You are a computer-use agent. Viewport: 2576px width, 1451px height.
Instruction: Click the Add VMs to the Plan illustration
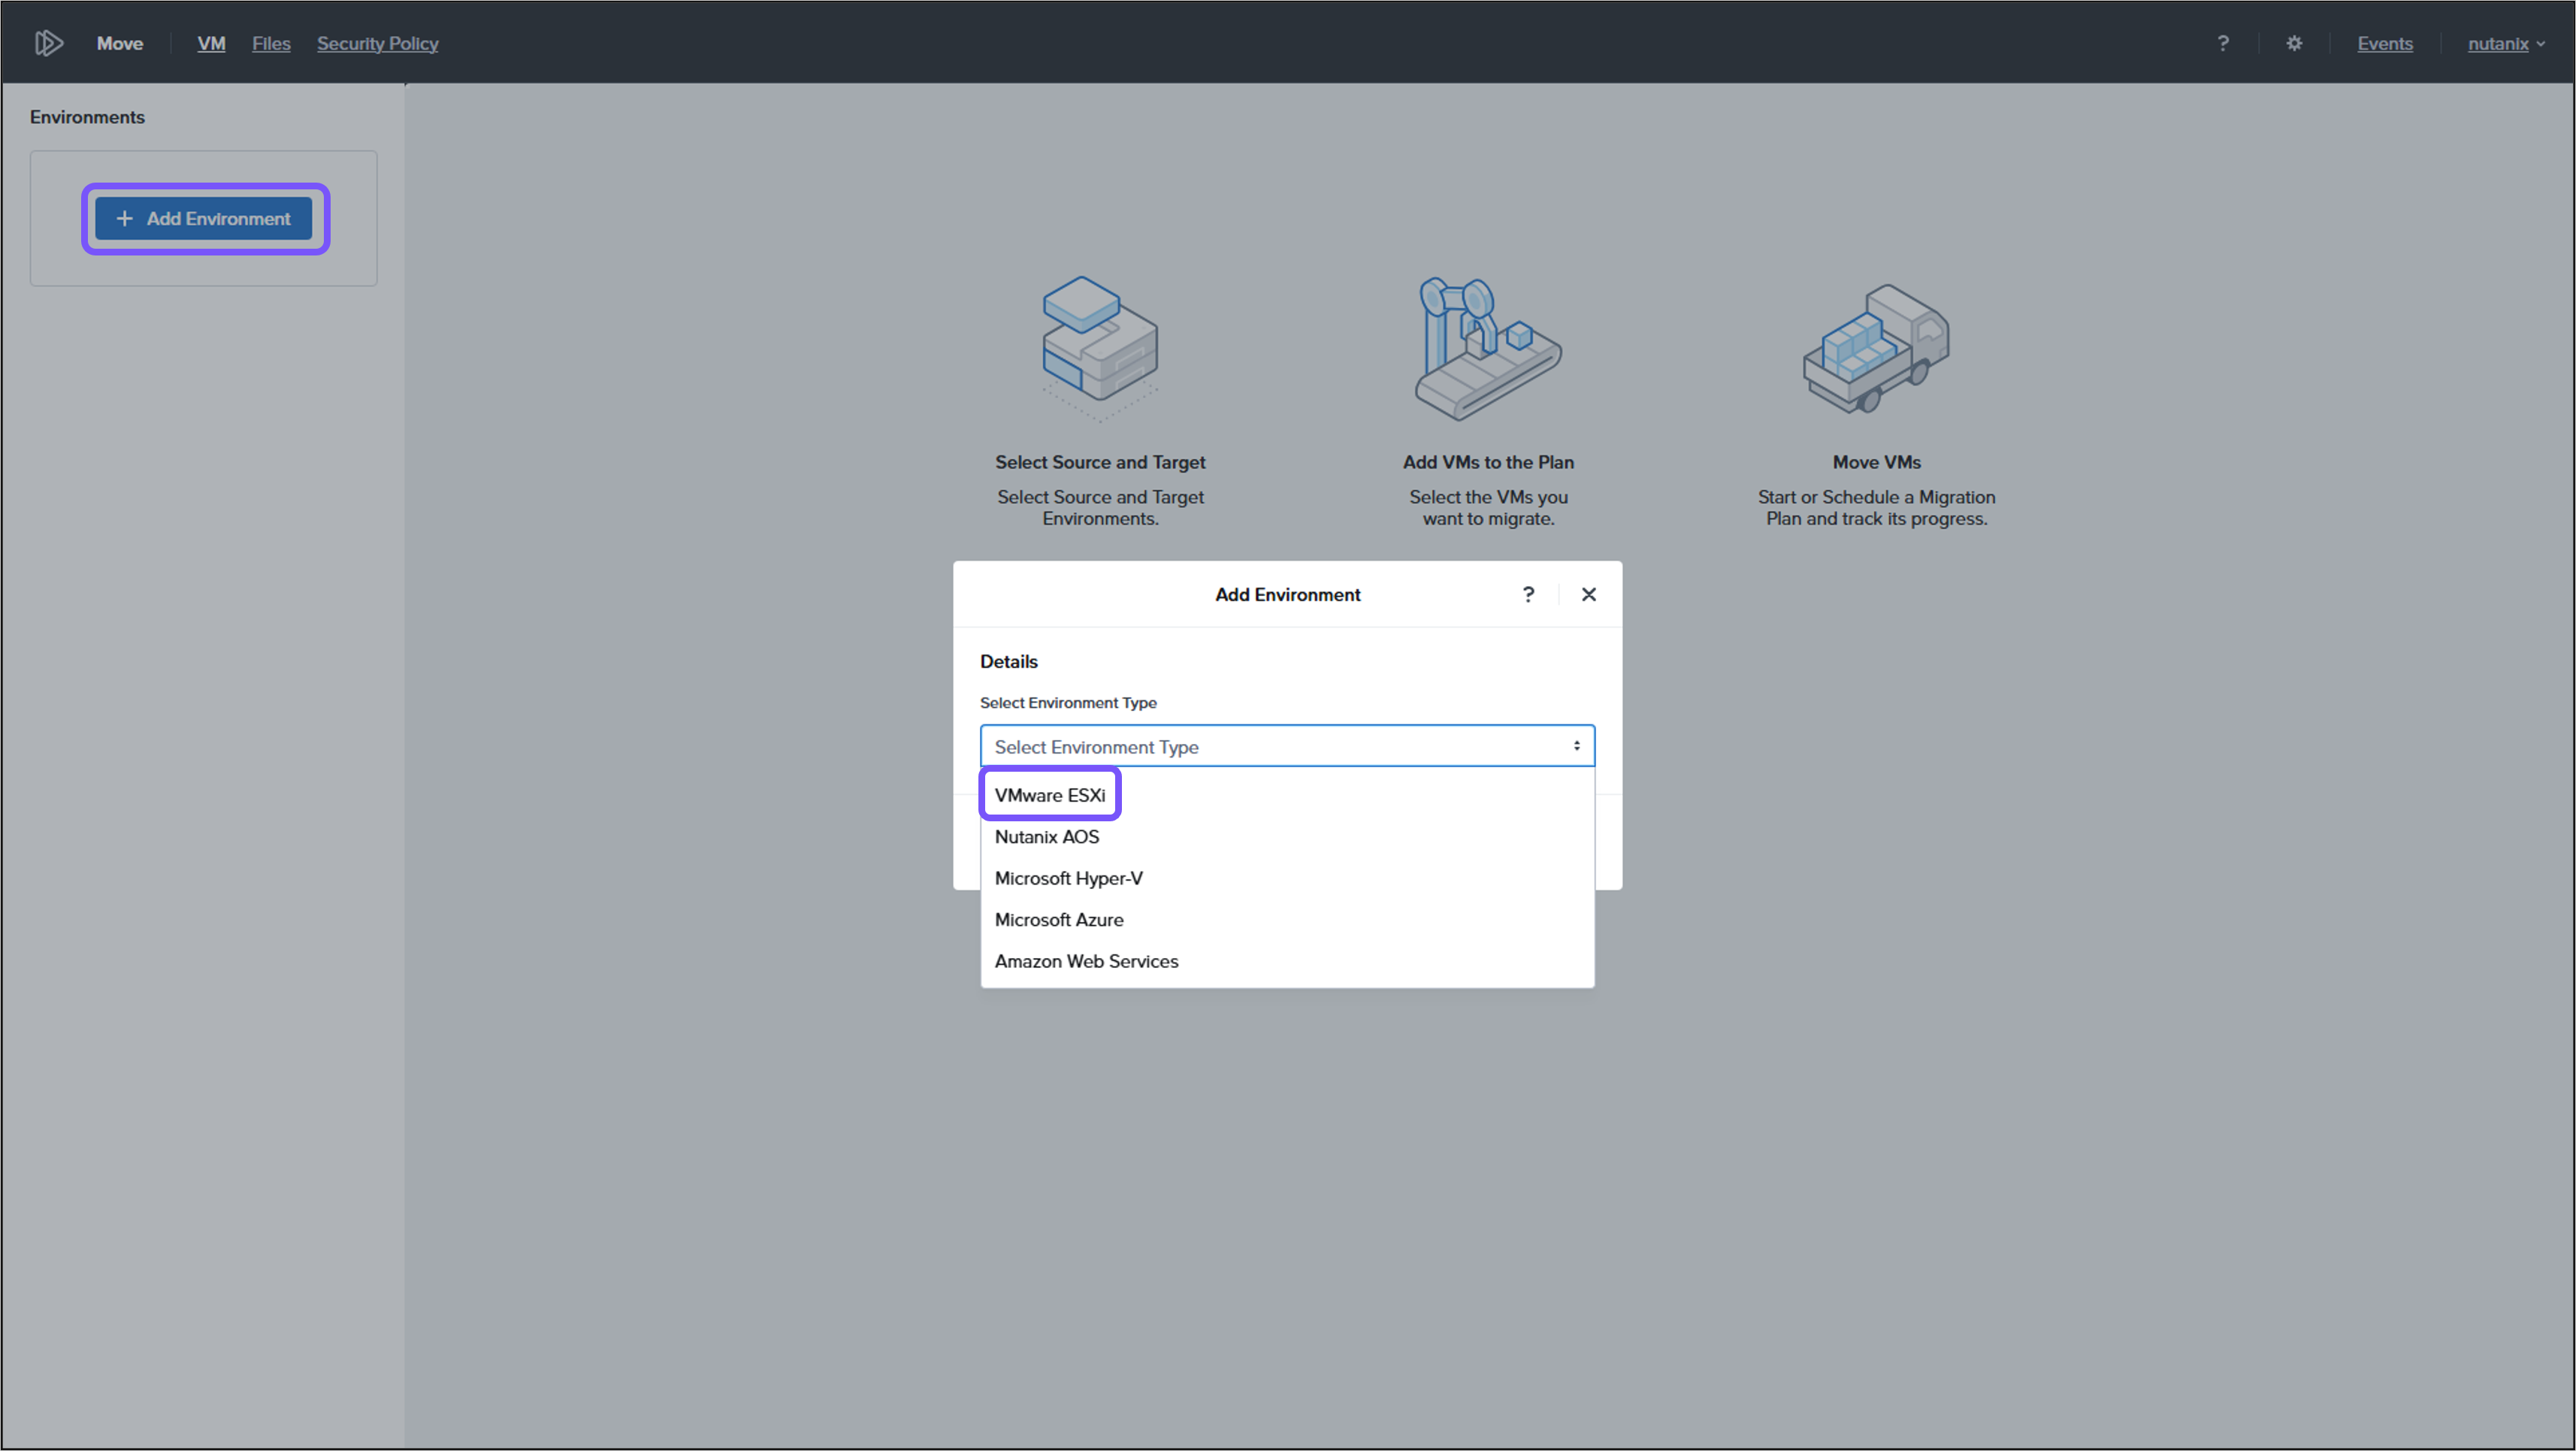click(1487, 346)
